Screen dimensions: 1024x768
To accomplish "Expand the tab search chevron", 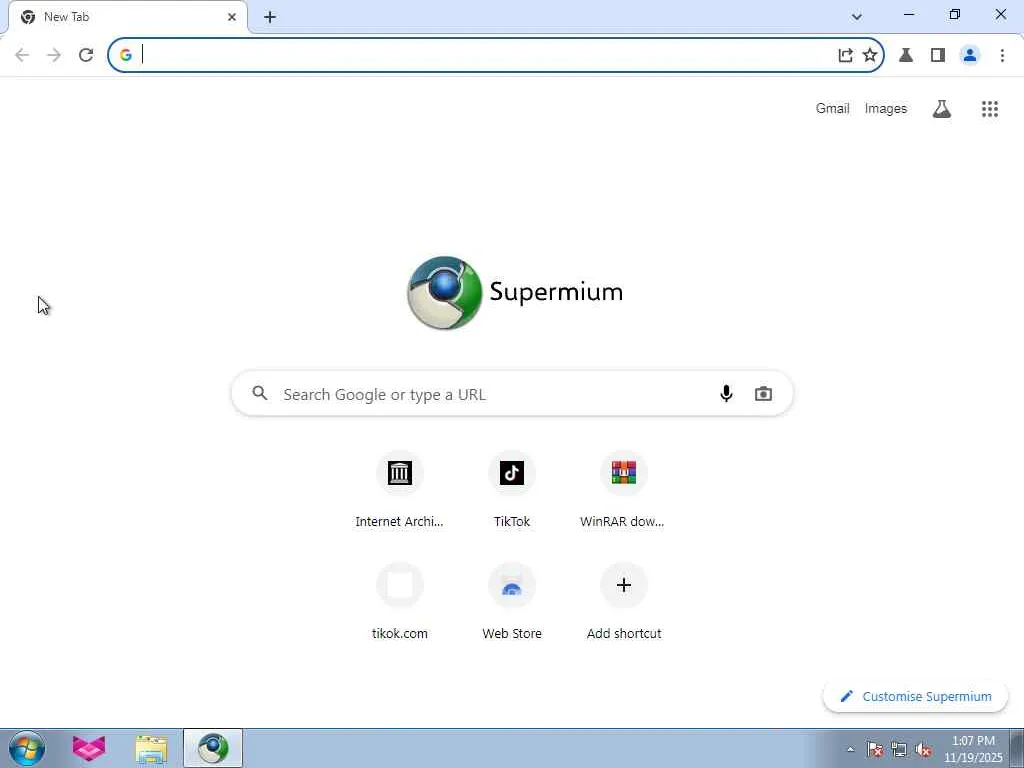I will point(857,17).
